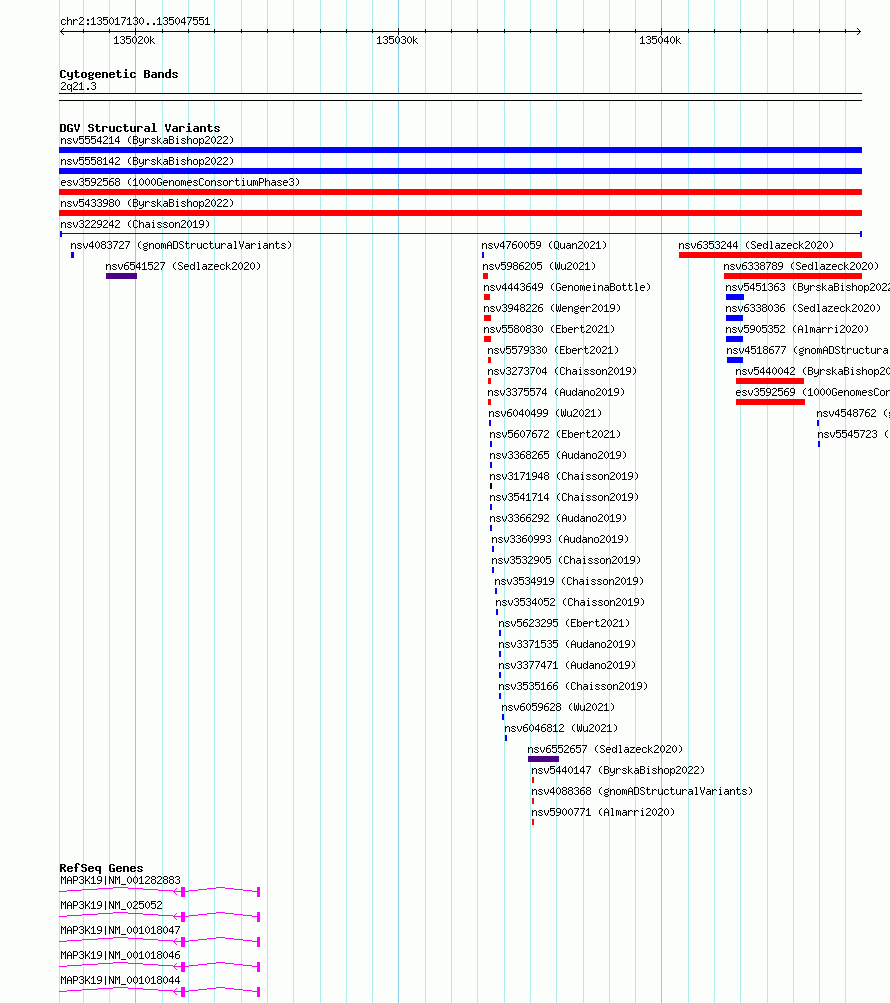The height and width of the screenshot is (1003, 890).
Task: Click nsv4088368 (gnomADStructuralVariants) label
Action: 642,791
